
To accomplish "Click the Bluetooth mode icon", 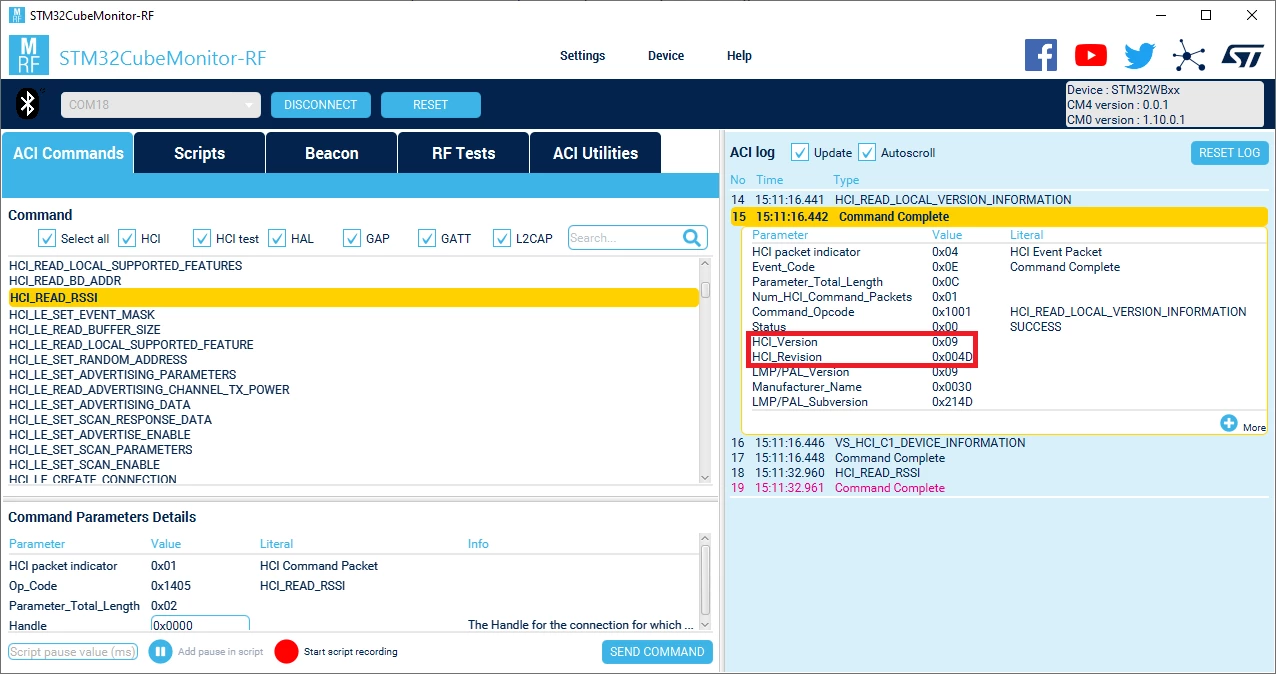I will tap(30, 103).
